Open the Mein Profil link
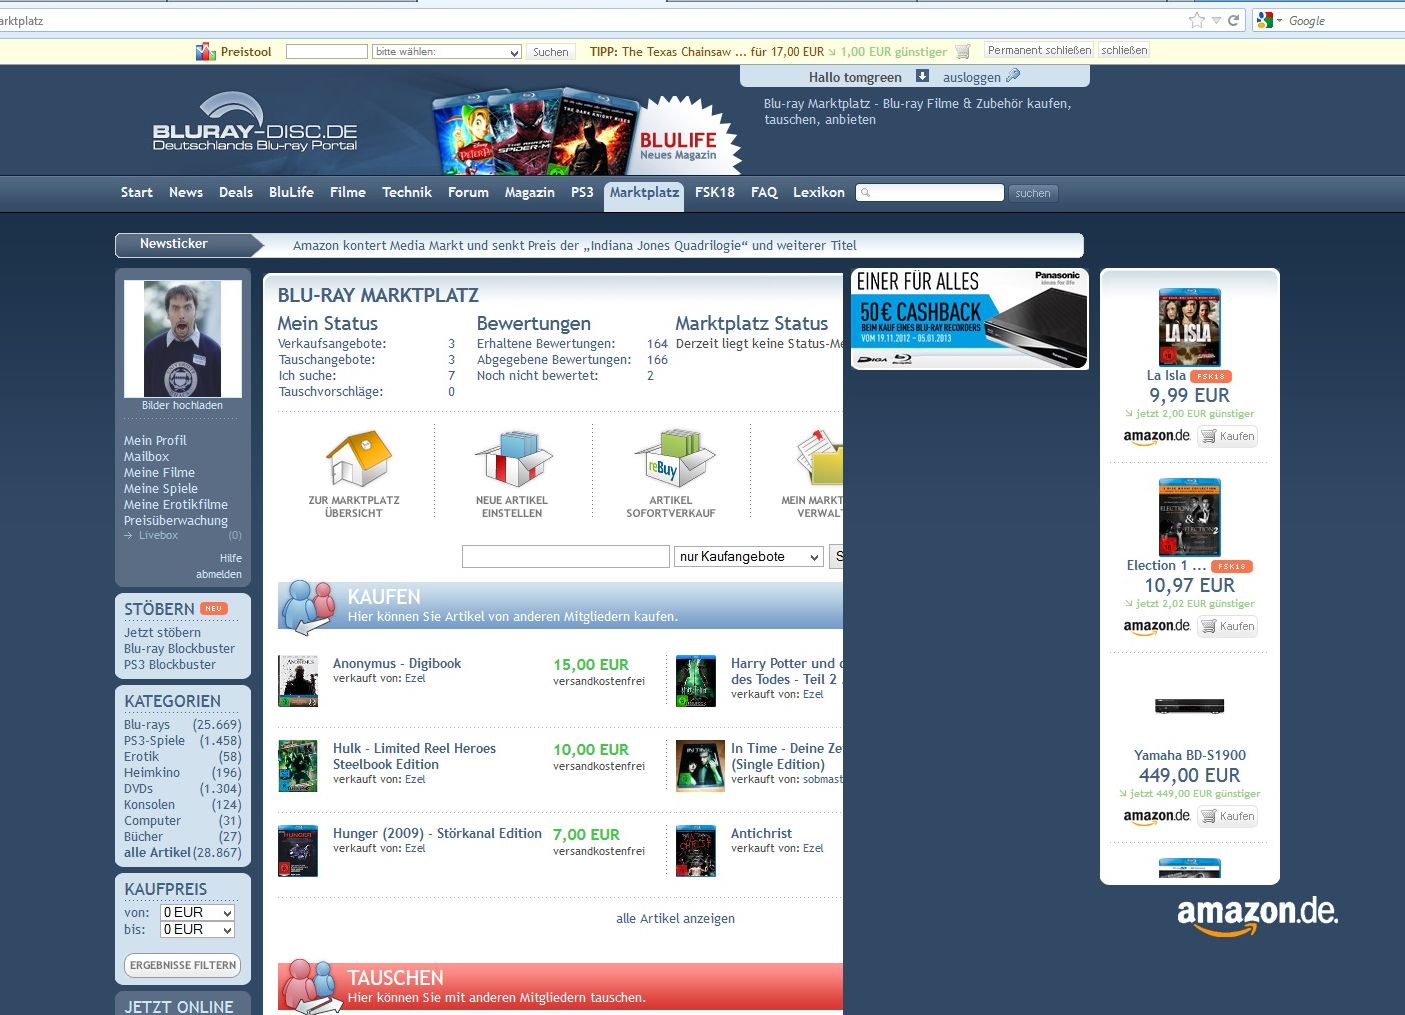The image size is (1405, 1015). pos(155,441)
